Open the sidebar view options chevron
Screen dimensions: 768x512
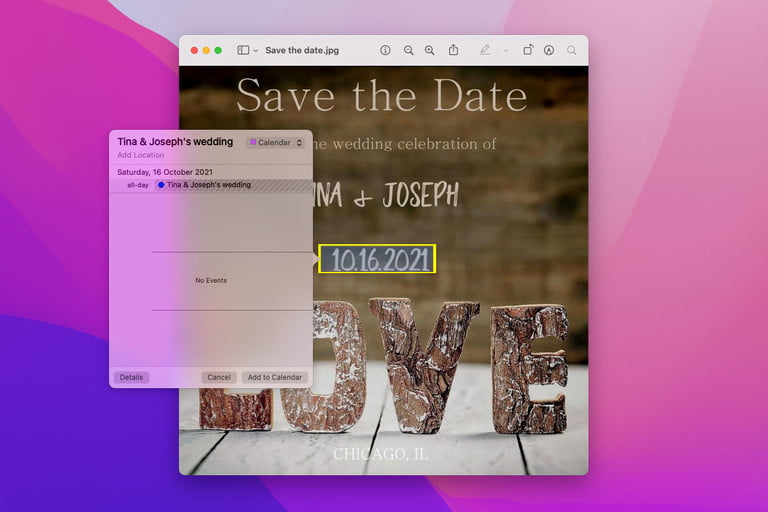[256, 50]
